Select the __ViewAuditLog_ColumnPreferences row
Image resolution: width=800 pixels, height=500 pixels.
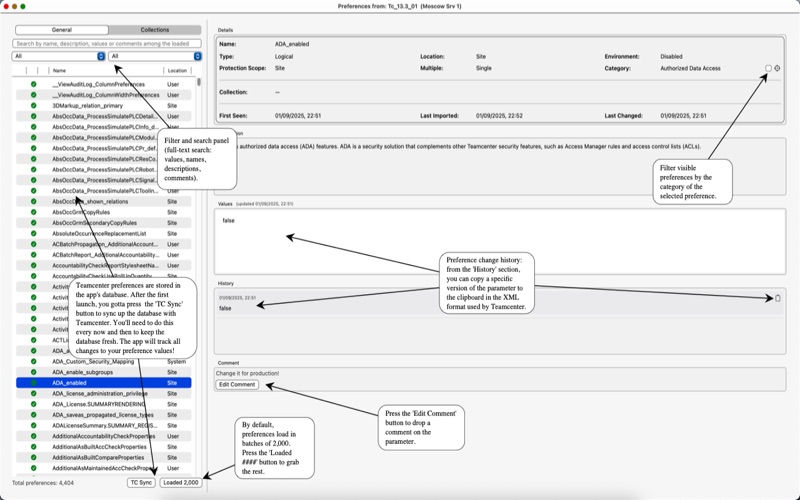pyautogui.click(x=104, y=84)
